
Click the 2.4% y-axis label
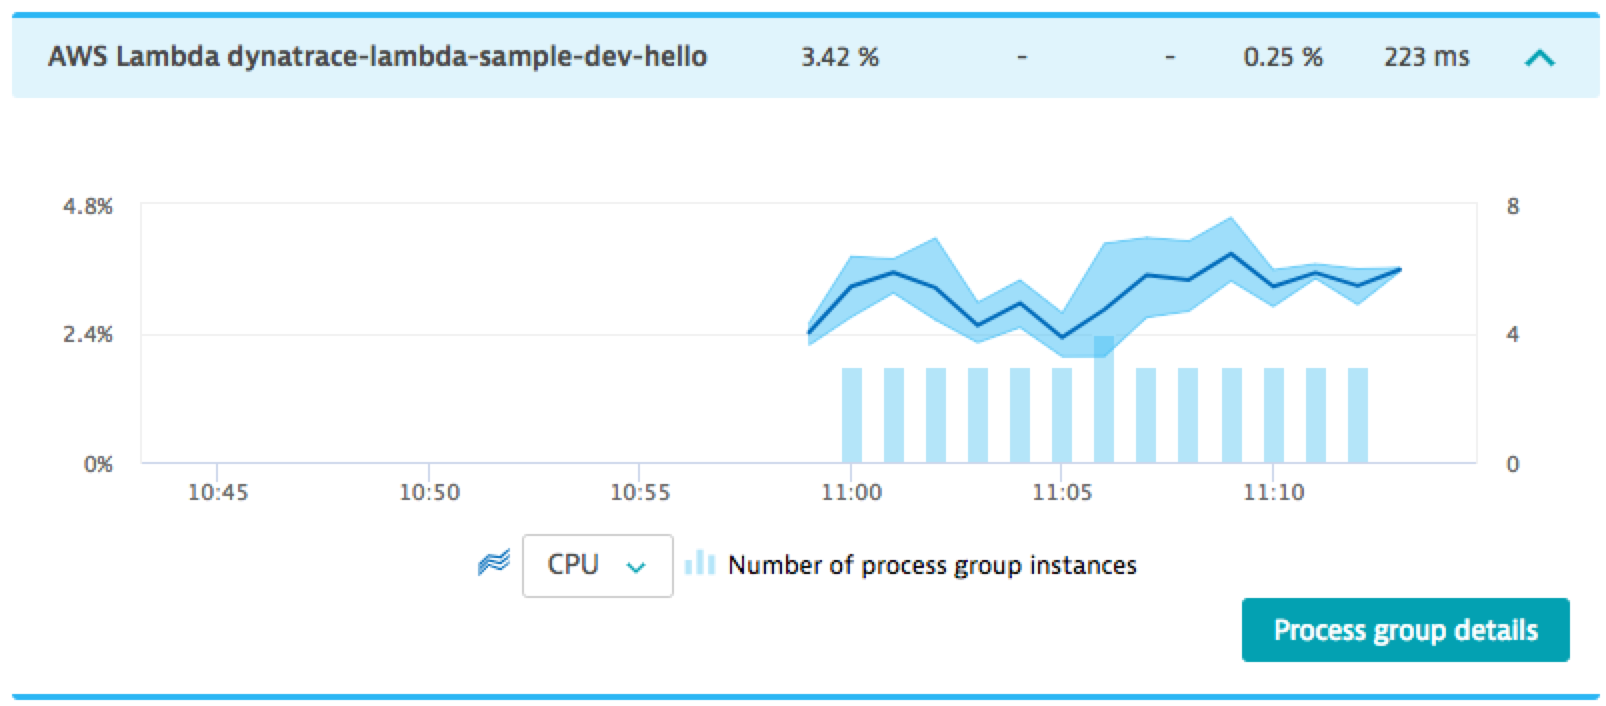(x=88, y=334)
